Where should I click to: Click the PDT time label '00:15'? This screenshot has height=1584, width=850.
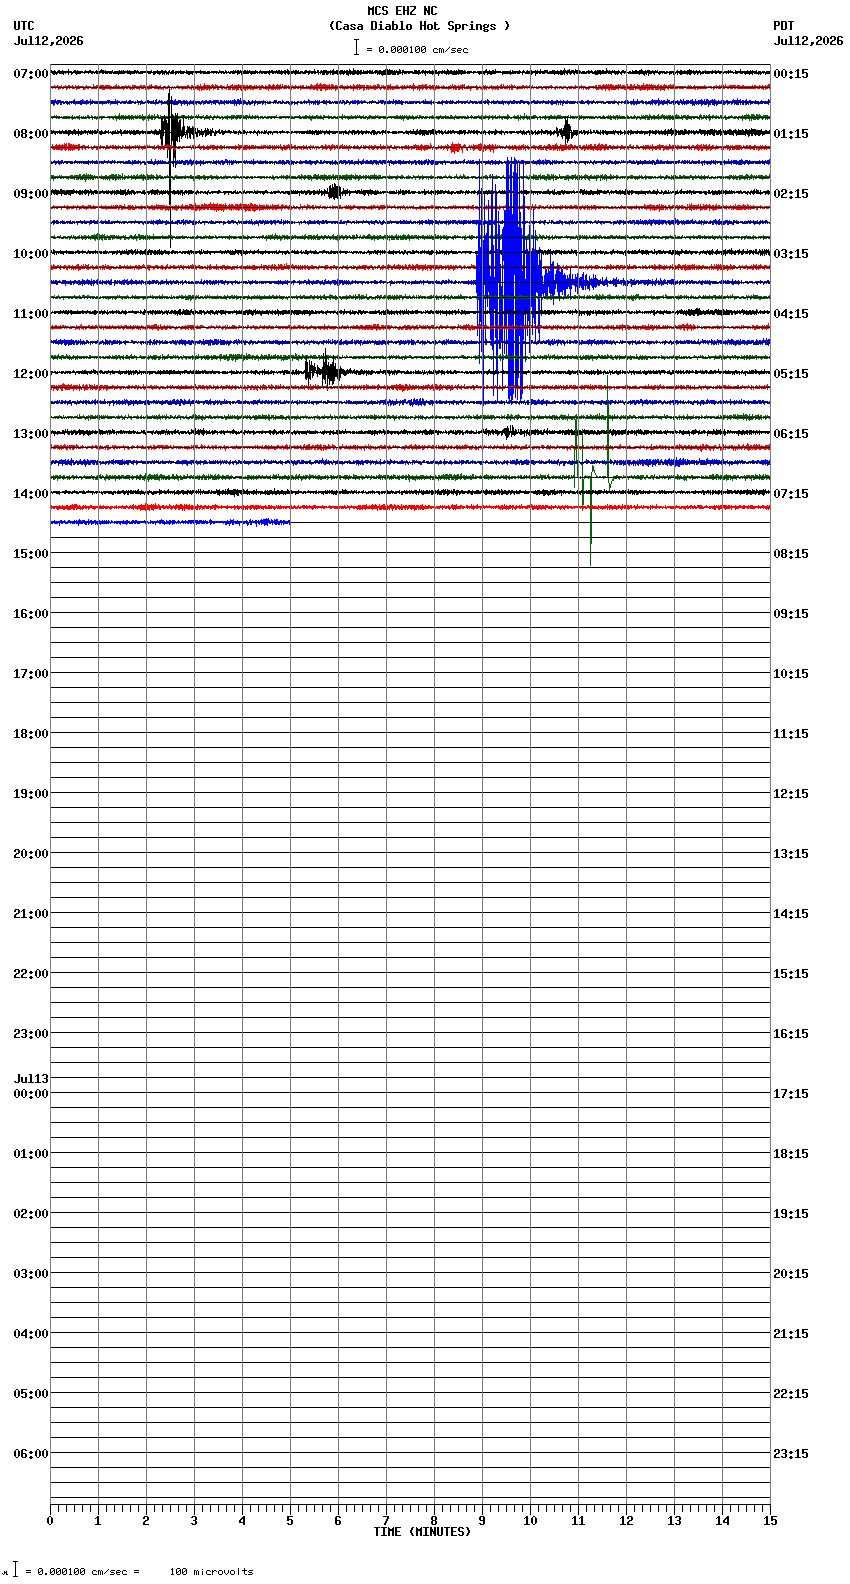(x=791, y=74)
